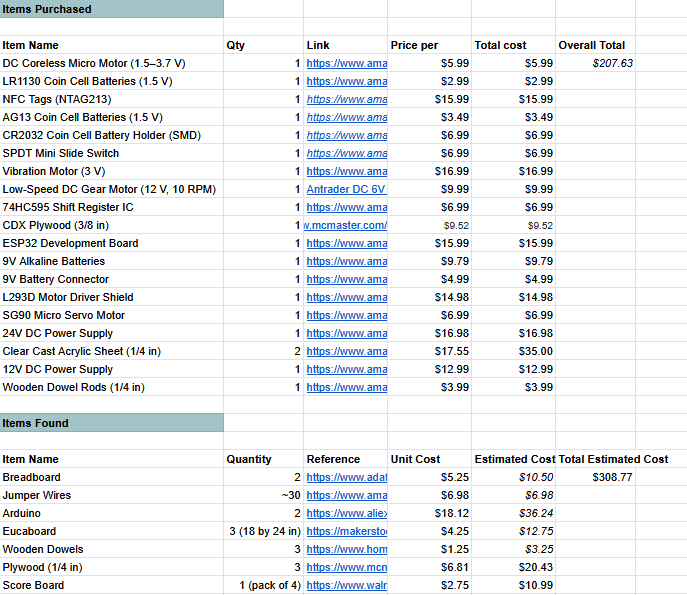Open the Home Depot link for Wooden Dowels
The image size is (687, 595).
point(346,549)
